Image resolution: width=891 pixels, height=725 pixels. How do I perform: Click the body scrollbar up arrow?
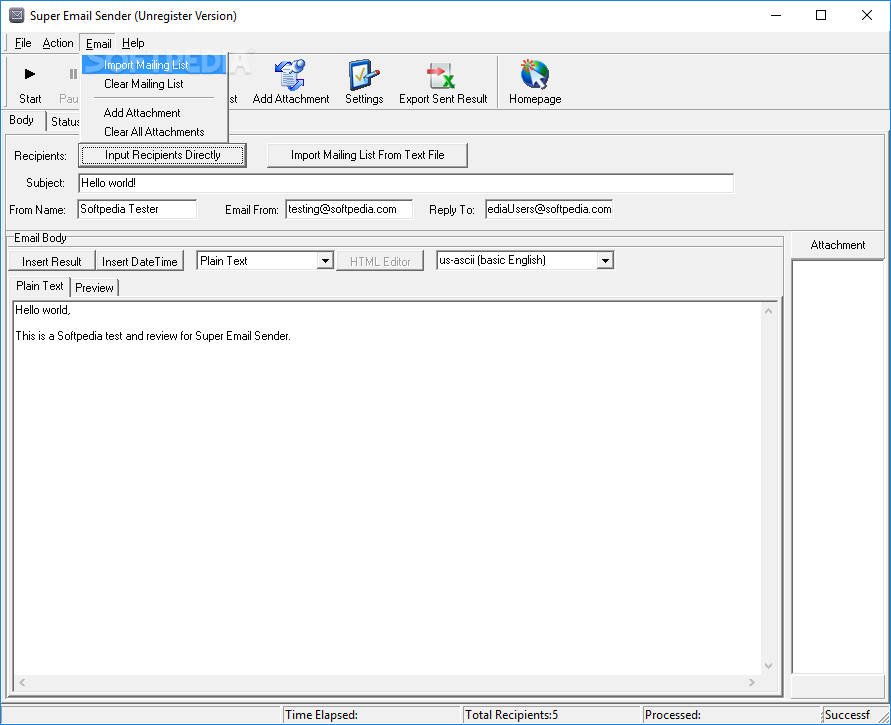(768, 311)
